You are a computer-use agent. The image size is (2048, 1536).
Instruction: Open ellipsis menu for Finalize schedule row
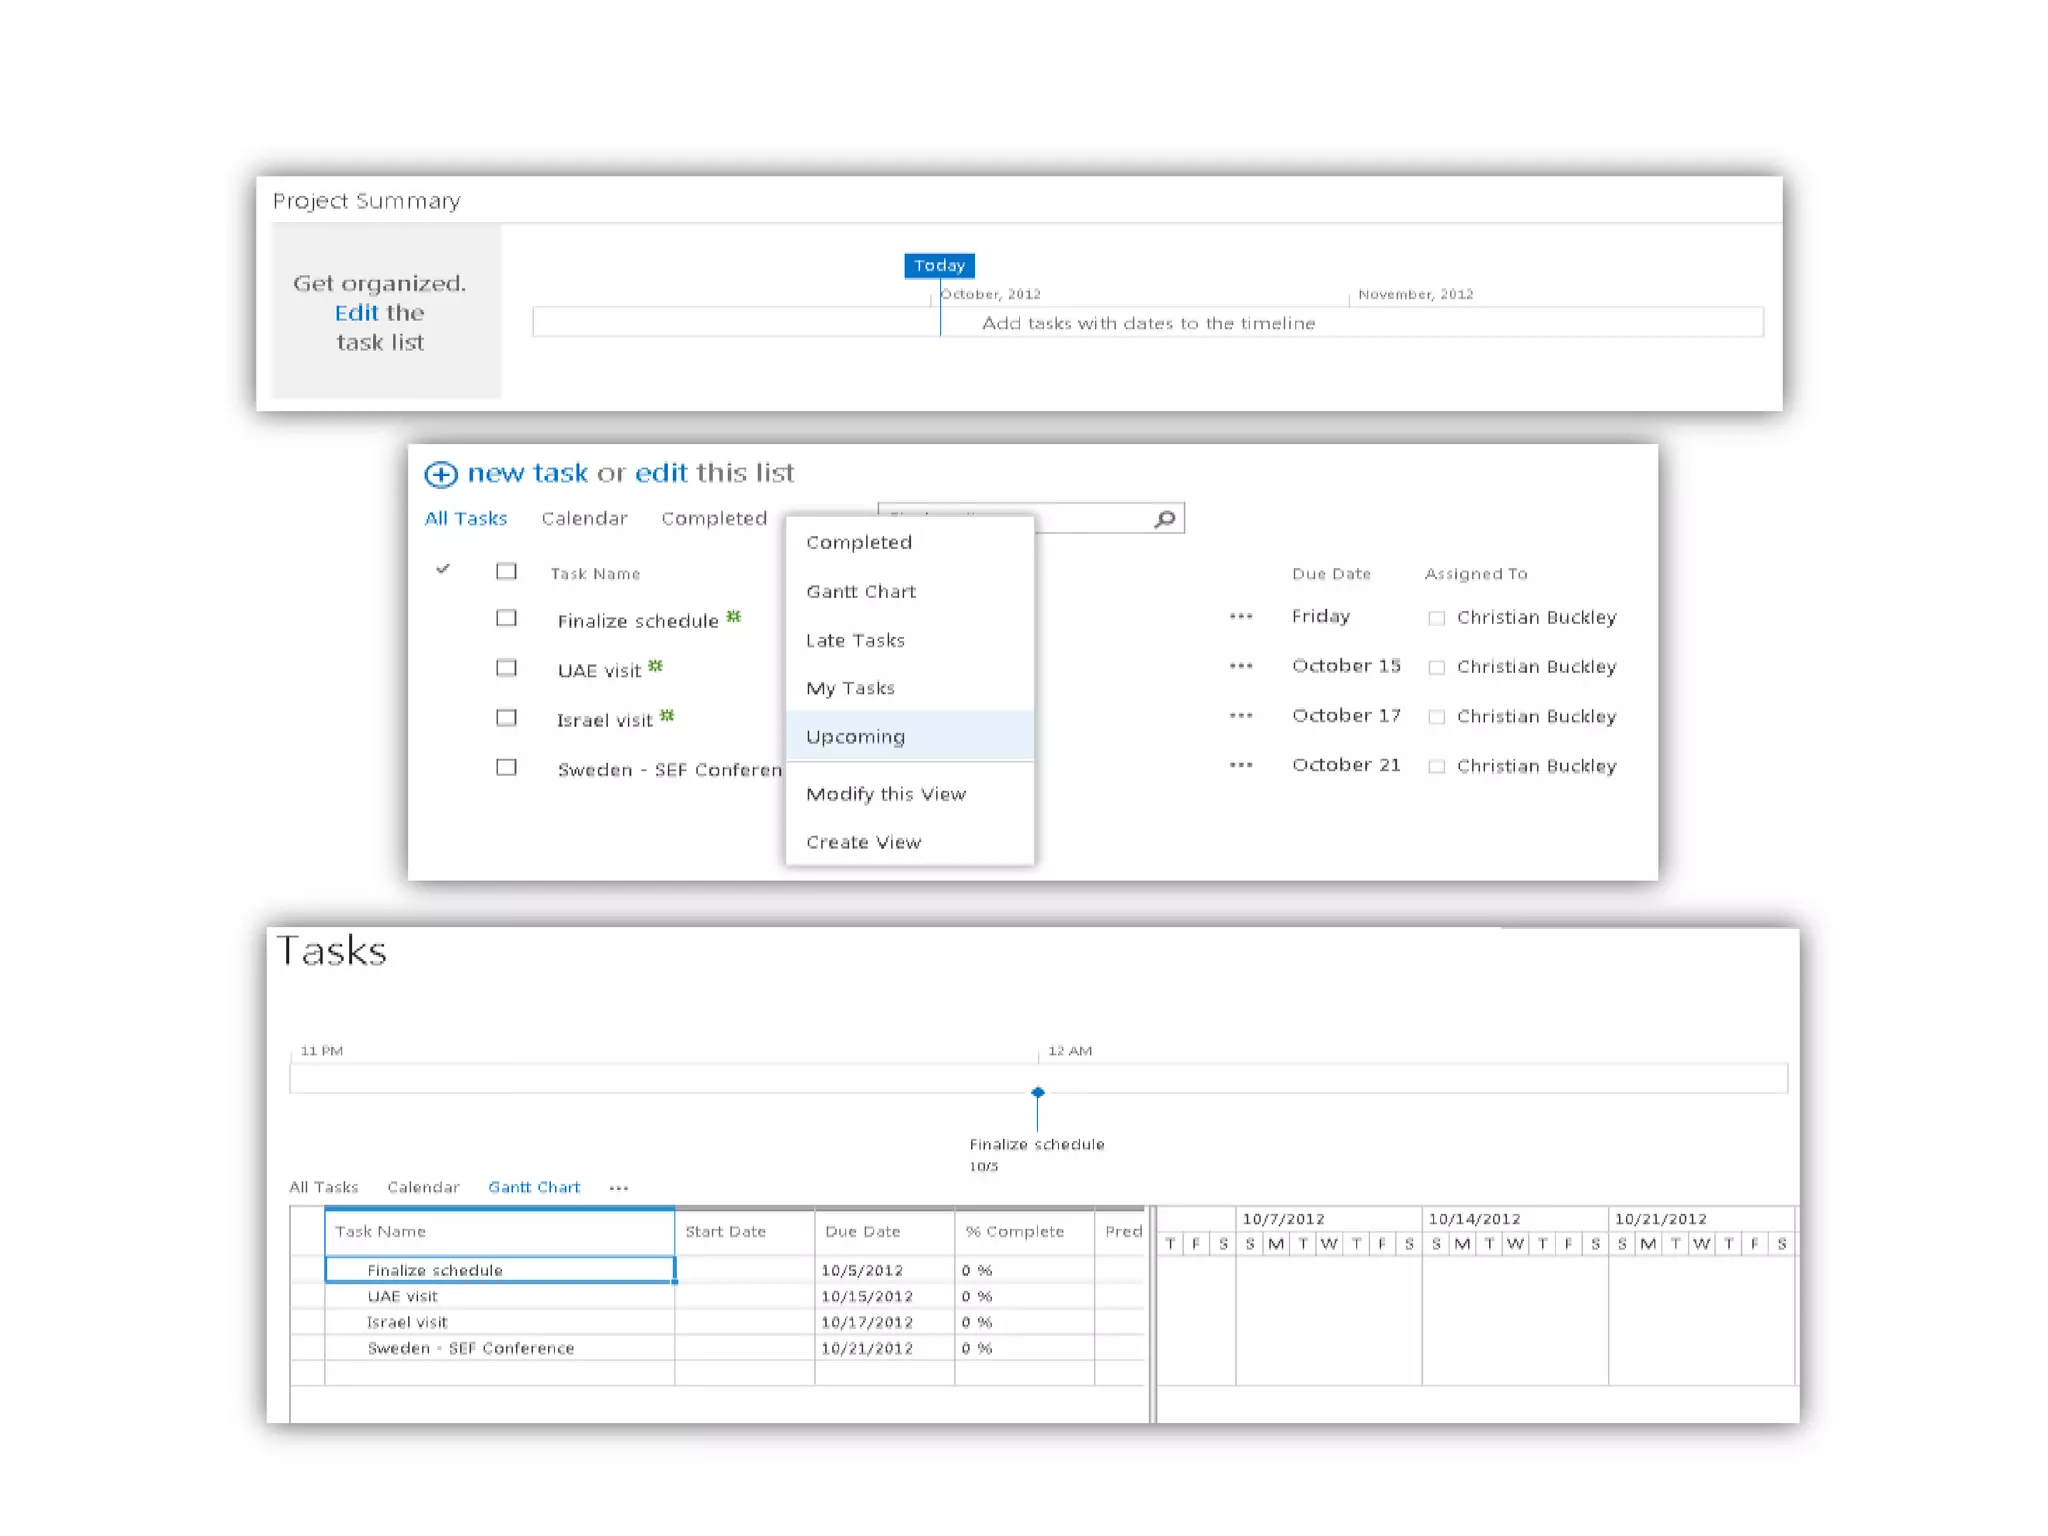pos(1241,617)
